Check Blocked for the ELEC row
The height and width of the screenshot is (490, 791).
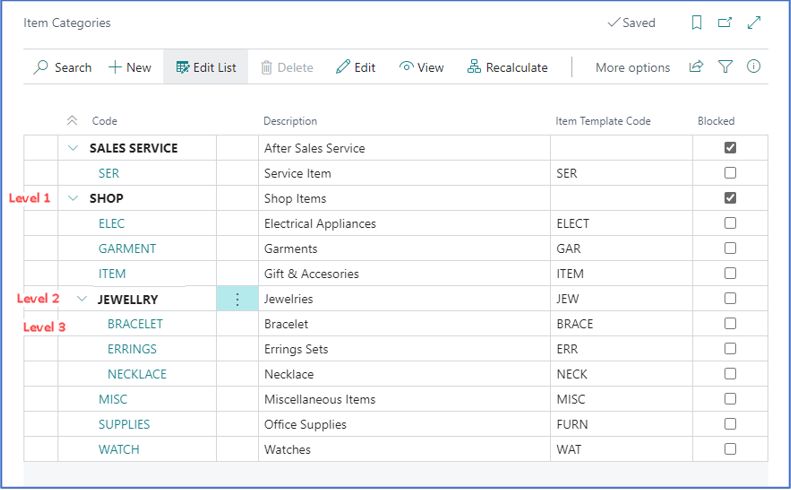point(730,223)
